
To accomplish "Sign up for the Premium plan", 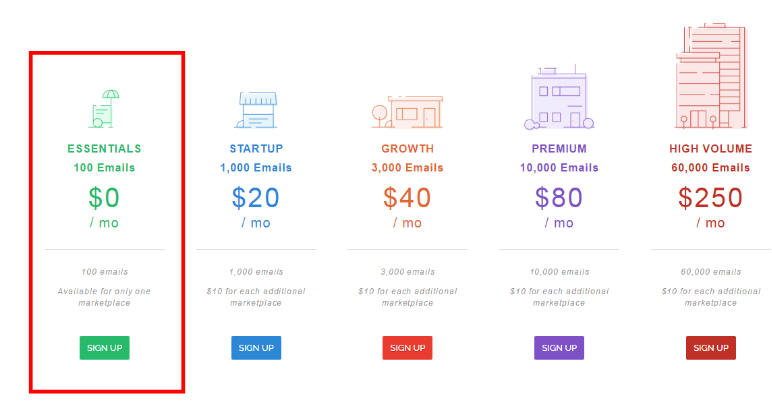I will point(559,348).
